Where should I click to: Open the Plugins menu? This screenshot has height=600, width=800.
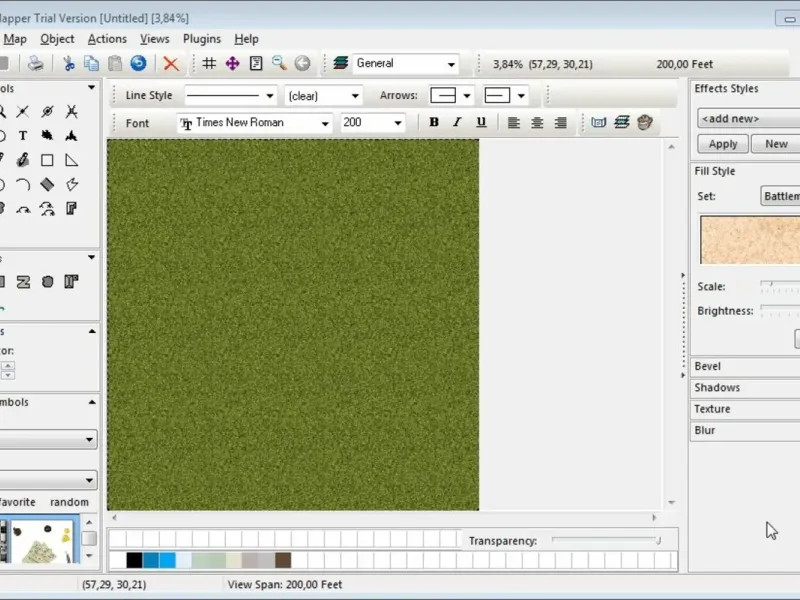tap(202, 39)
